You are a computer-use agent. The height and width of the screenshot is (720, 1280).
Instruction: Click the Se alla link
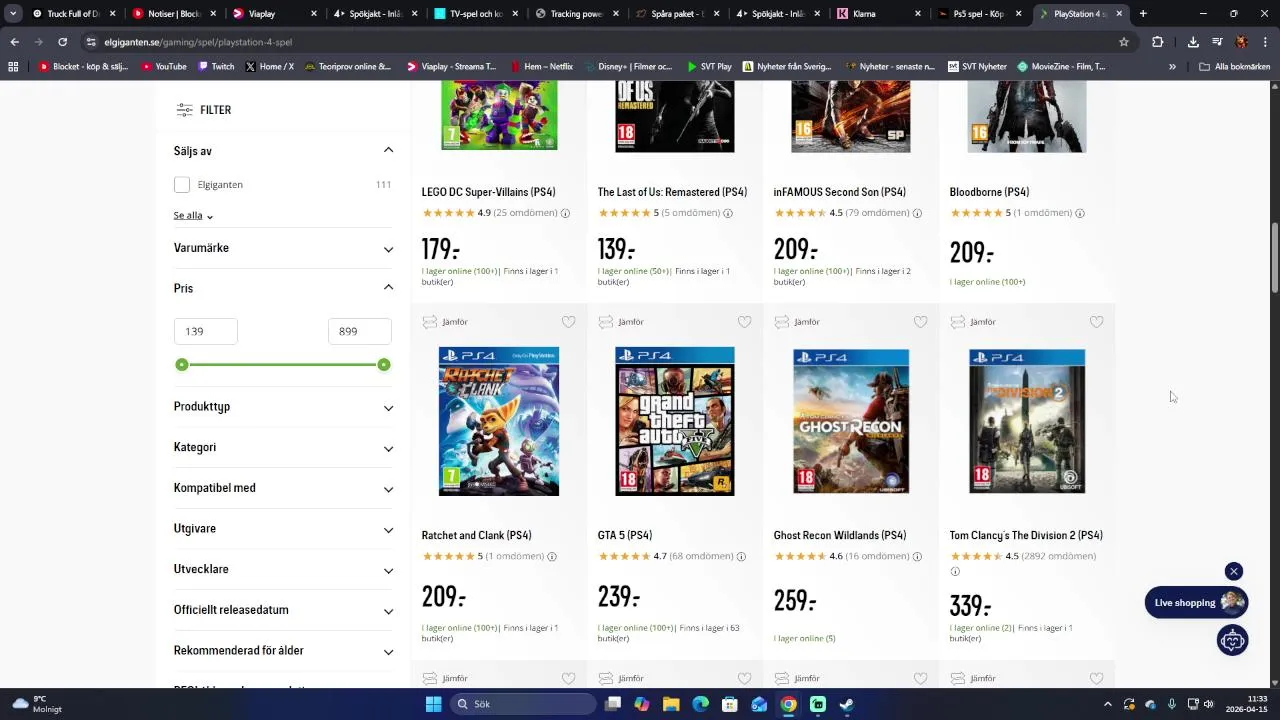click(193, 215)
